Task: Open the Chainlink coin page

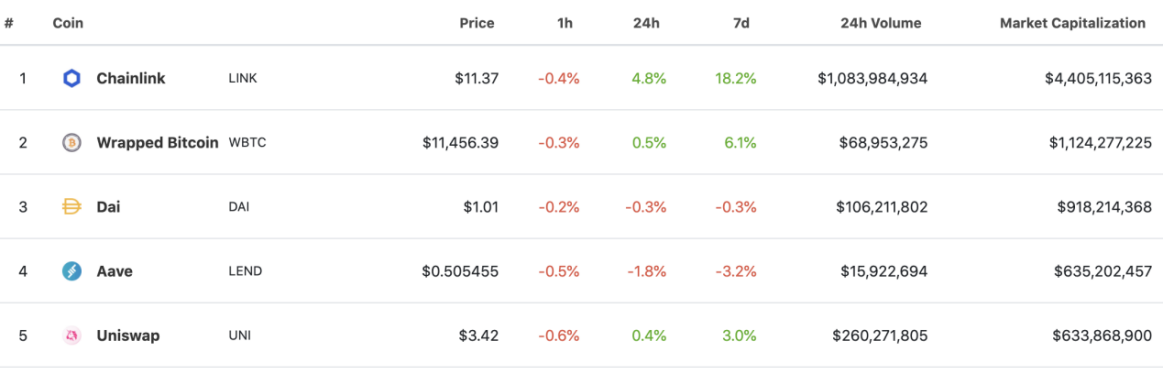Action: pyautogui.click(x=131, y=79)
